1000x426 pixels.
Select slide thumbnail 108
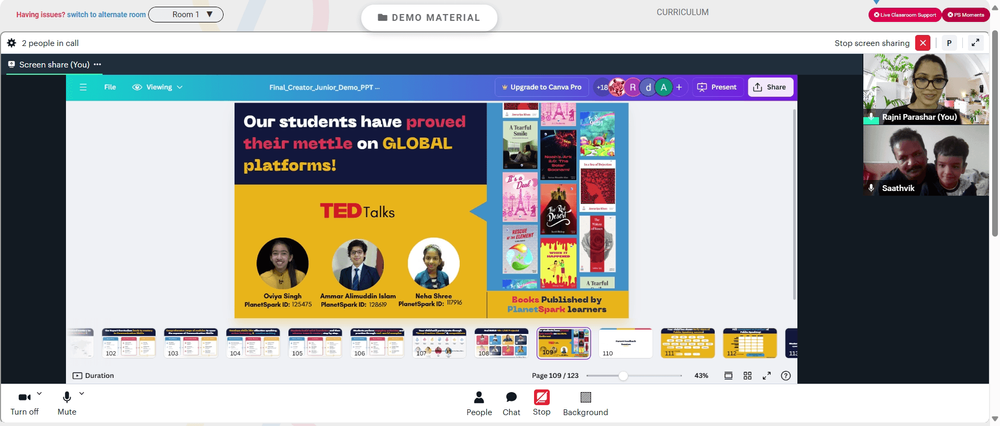[x=501, y=343]
